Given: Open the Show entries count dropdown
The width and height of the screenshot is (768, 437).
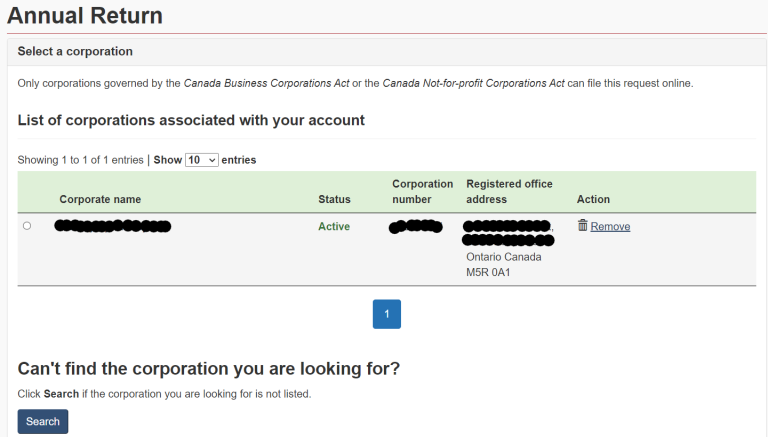Looking at the screenshot, I should point(201,160).
